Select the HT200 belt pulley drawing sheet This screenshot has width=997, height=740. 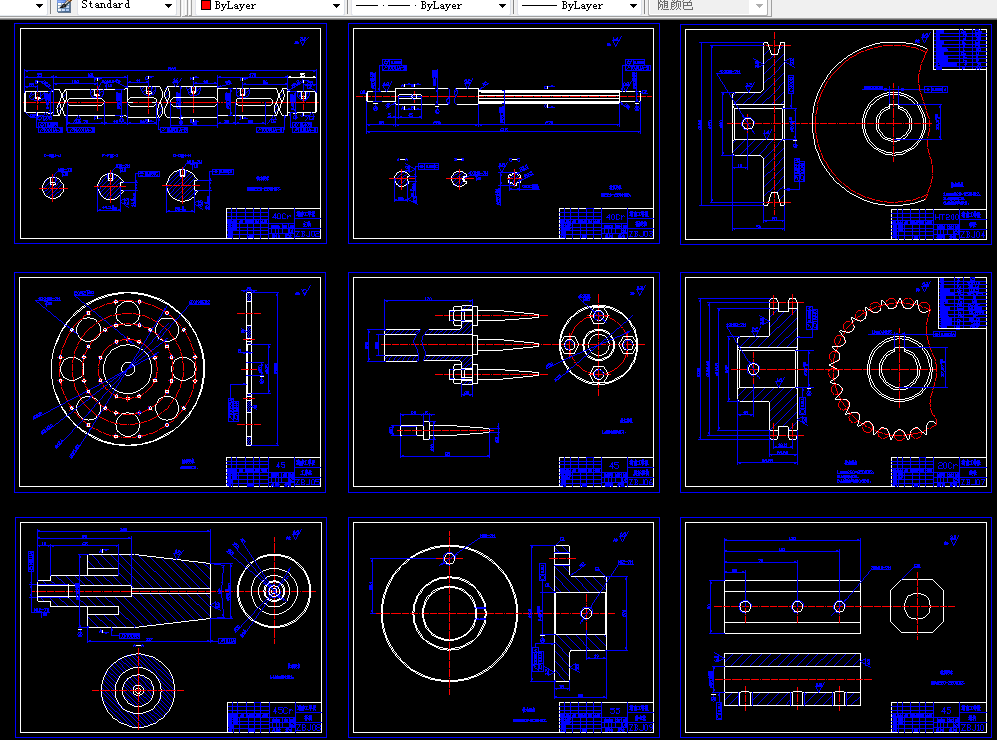coord(836,134)
